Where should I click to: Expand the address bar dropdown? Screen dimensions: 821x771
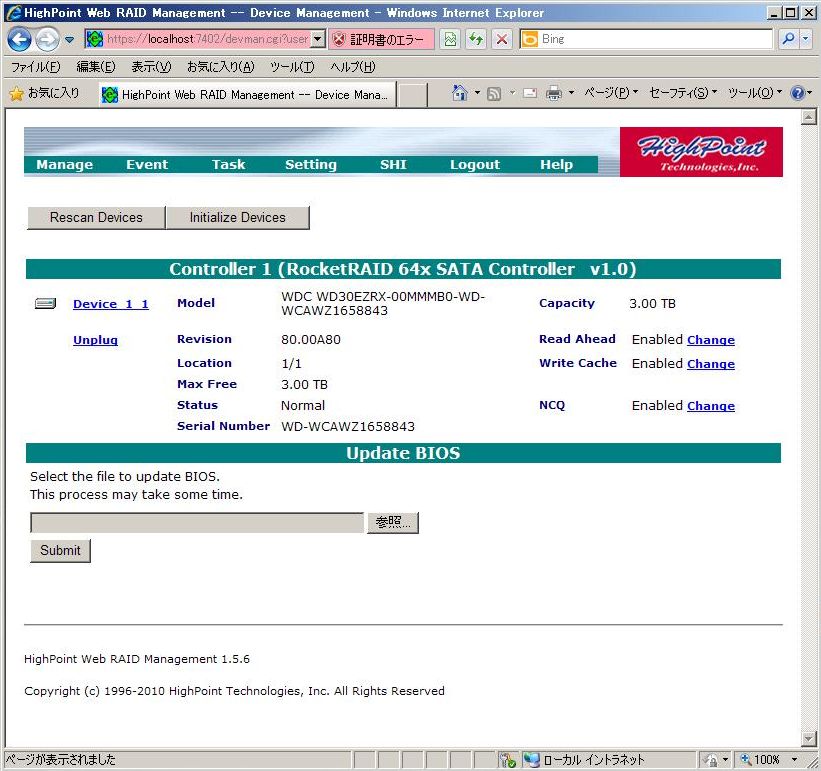[x=317, y=39]
